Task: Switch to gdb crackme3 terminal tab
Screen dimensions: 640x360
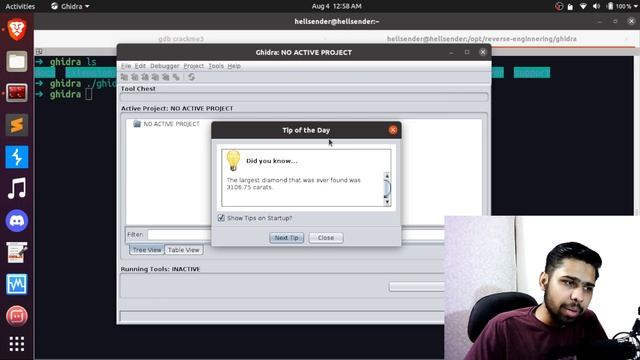Action: point(181,39)
